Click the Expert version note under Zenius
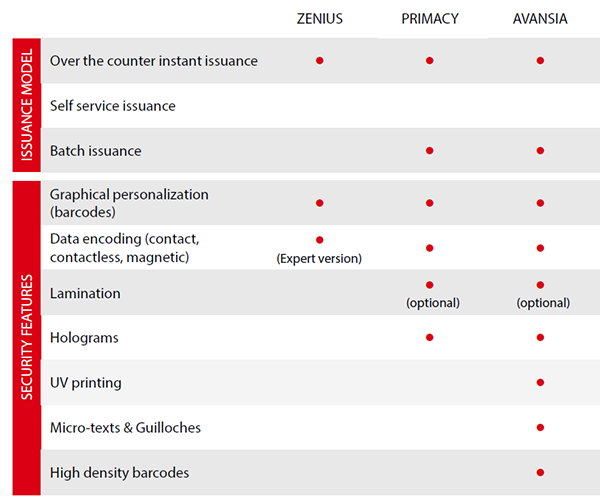The height and width of the screenshot is (502, 600). [x=319, y=259]
